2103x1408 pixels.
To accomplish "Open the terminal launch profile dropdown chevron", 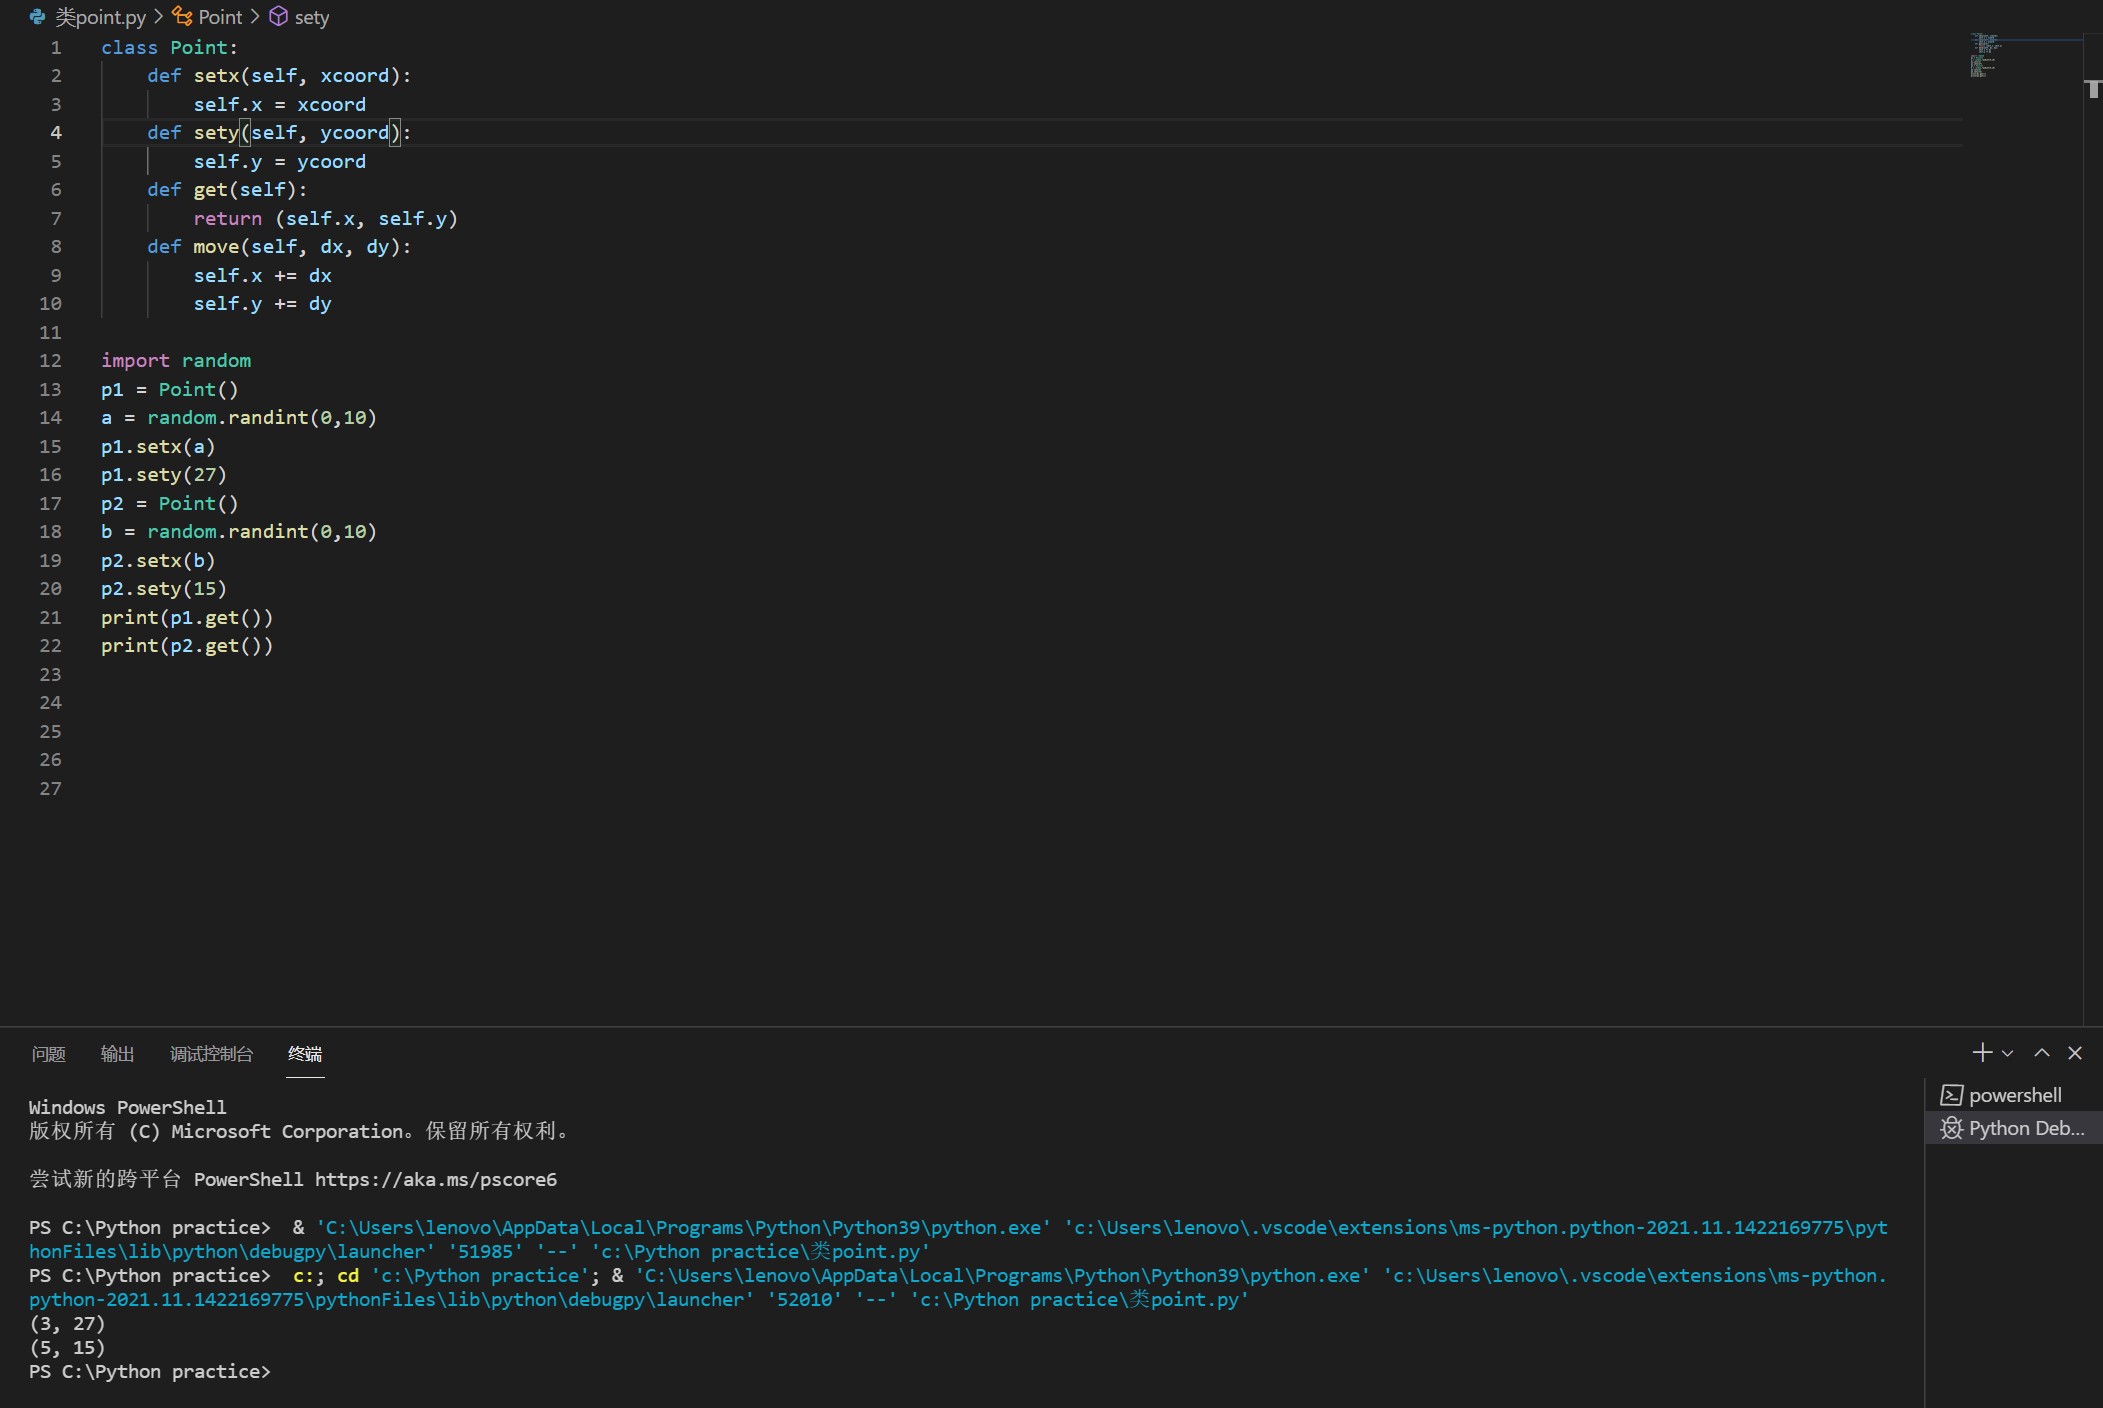I will click(2007, 1053).
